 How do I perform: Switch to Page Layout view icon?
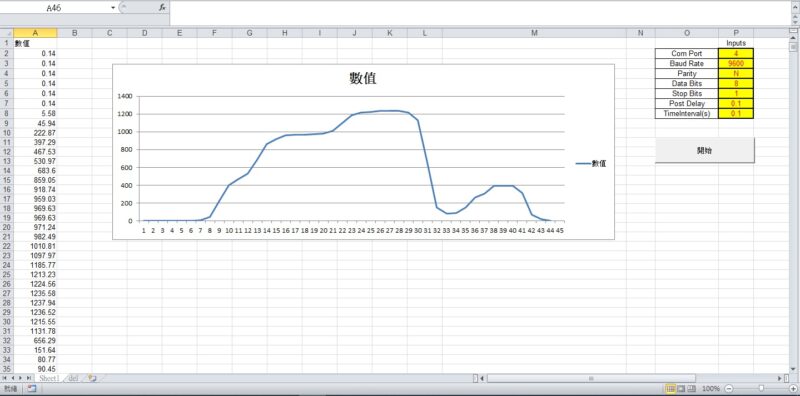[x=681, y=389]
